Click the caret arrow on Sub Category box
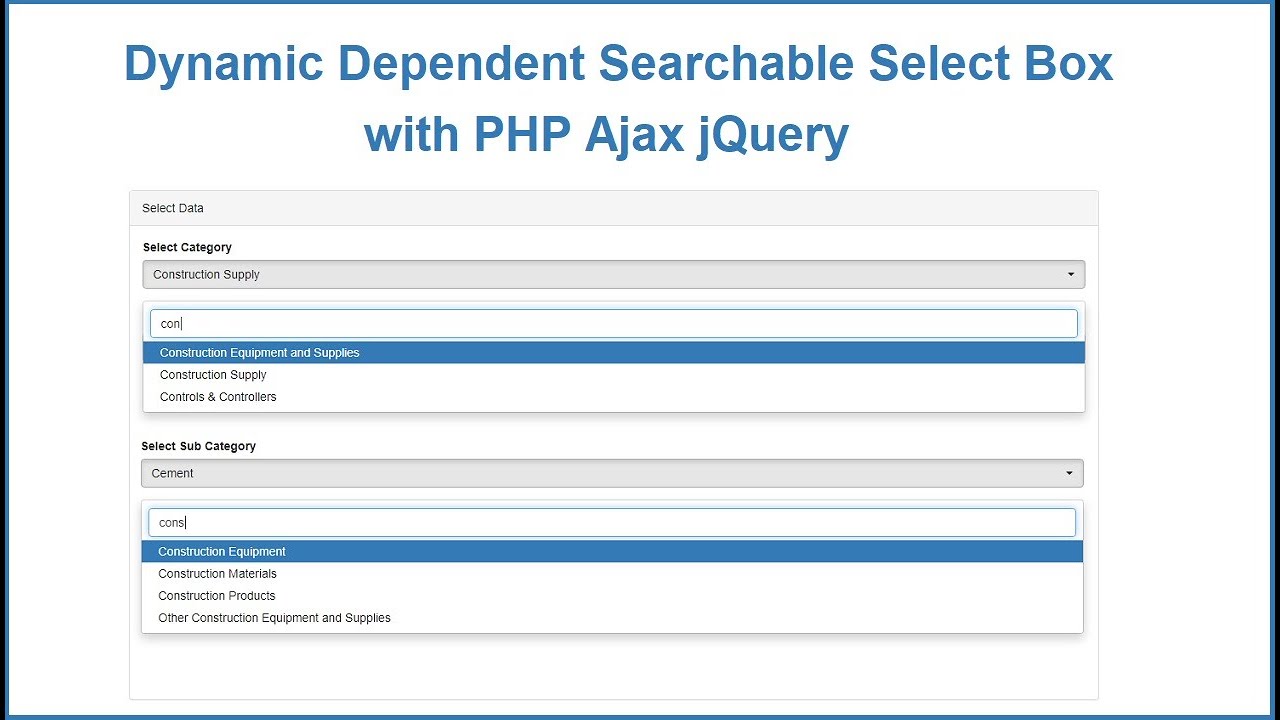 [1069, 473]
